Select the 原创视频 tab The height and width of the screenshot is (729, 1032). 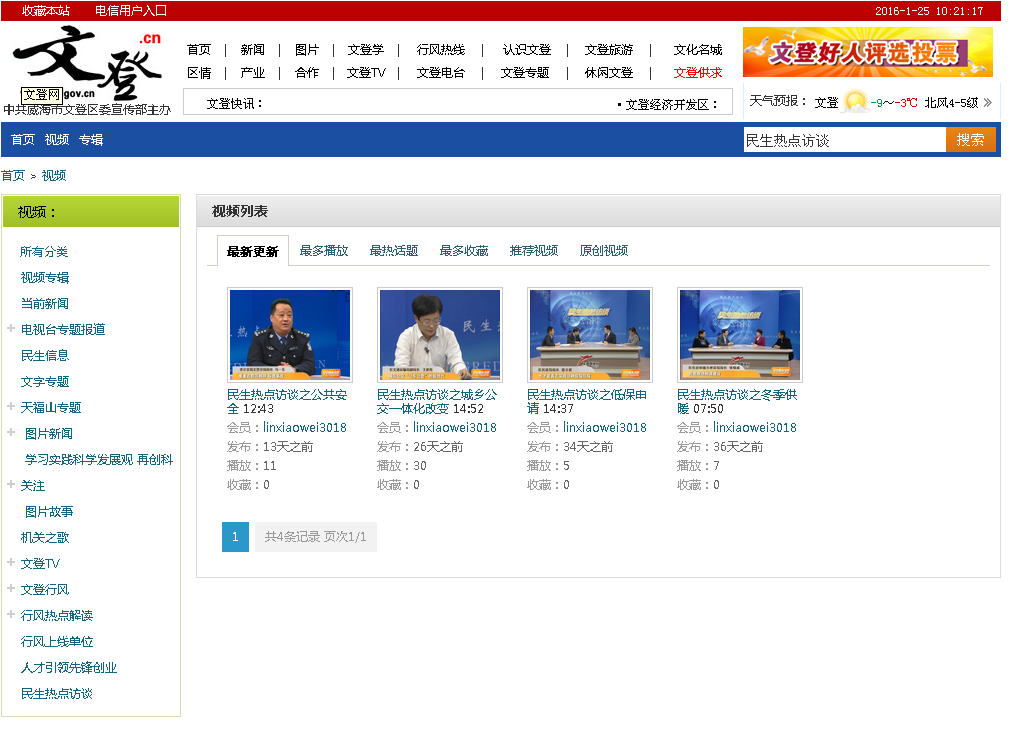(x=604, y=251)
